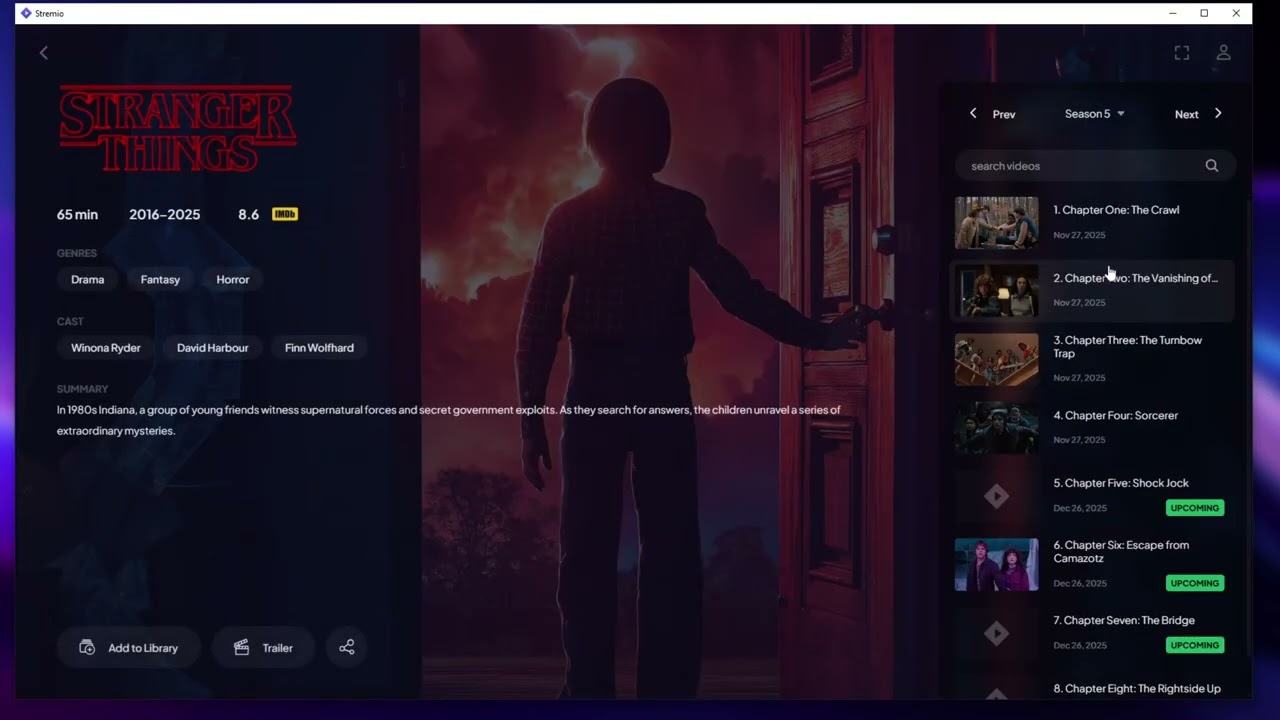Image resolution: width=1280 pixels, height=720 pixels.
Task: Open the user profile icon
Action: coord(1223,53)
